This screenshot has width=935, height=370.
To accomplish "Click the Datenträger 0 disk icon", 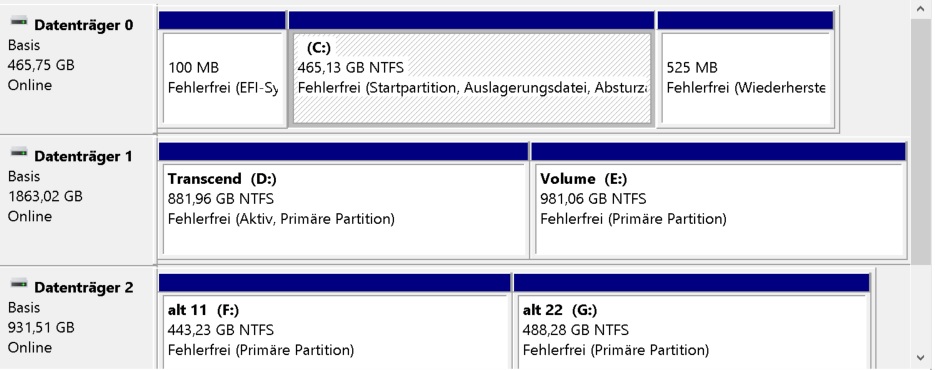I will click(x=19, y=22).
